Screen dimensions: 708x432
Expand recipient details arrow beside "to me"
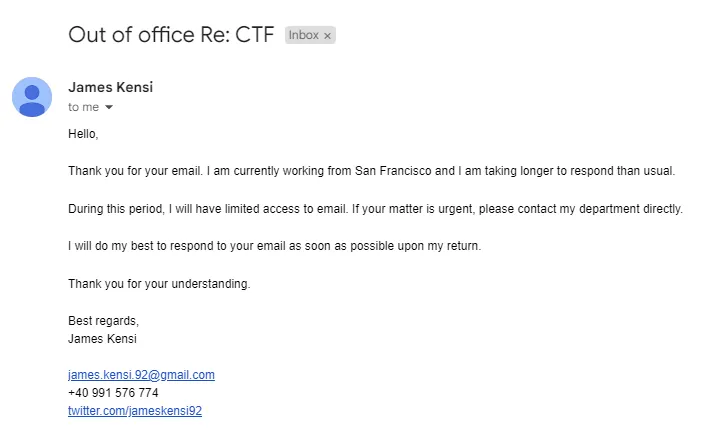(109, 107)
